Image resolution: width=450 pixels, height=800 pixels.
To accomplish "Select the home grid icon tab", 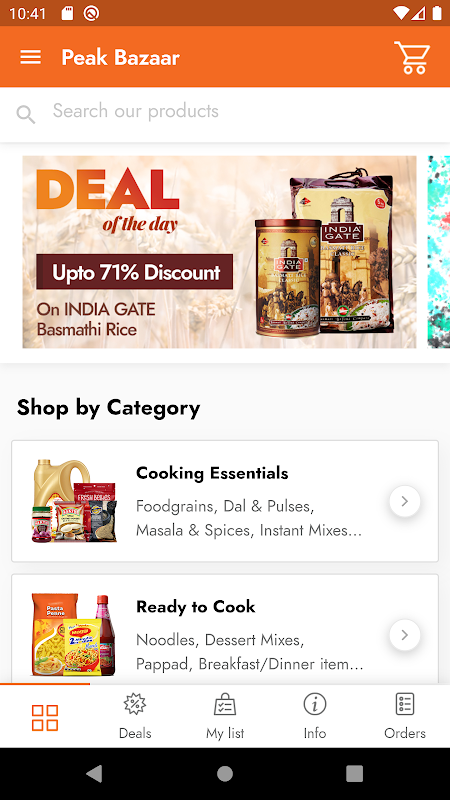I will (45, 717).
